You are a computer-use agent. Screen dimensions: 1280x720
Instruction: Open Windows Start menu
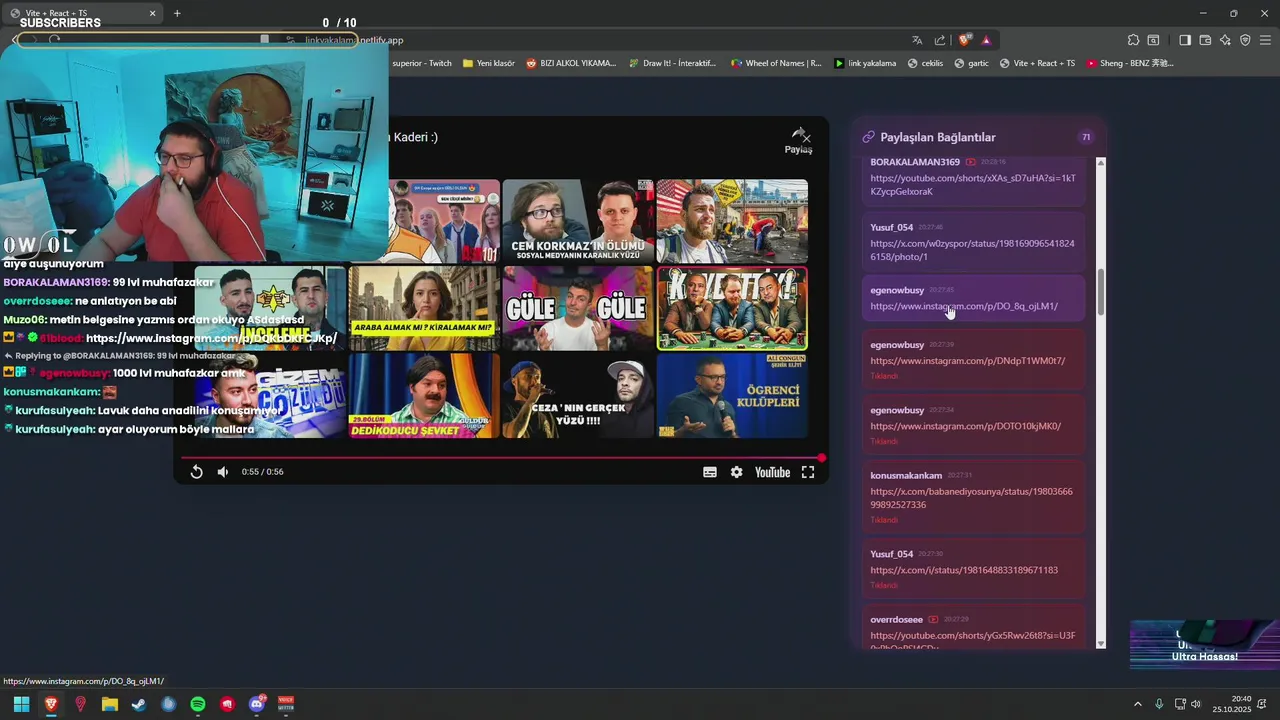coord(21,704)
